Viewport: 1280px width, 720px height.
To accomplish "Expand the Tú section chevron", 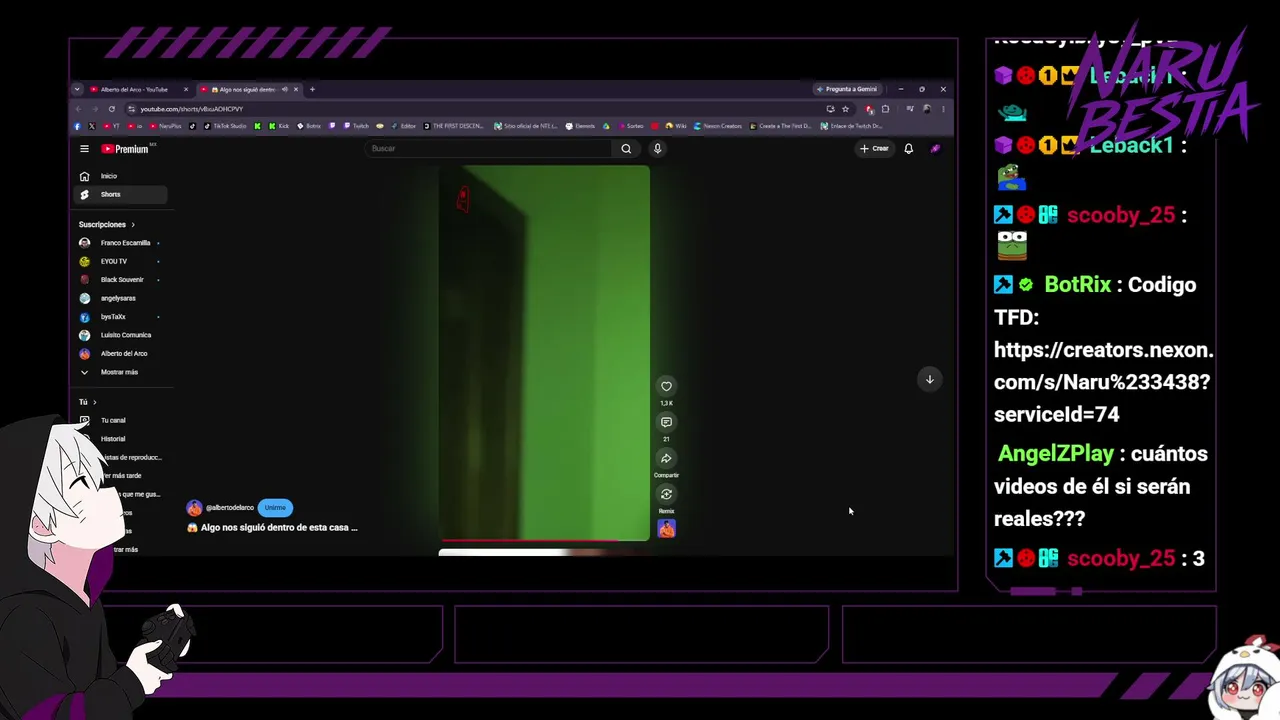I will [x=94, y=402].
